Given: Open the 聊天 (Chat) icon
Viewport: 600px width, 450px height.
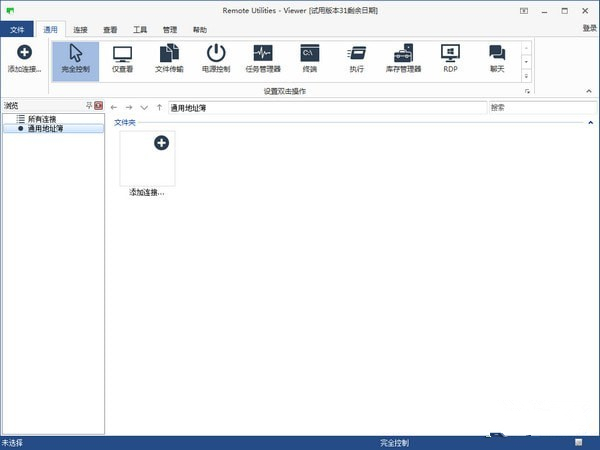Looking at the screenshot, I should tap(497, 59).
